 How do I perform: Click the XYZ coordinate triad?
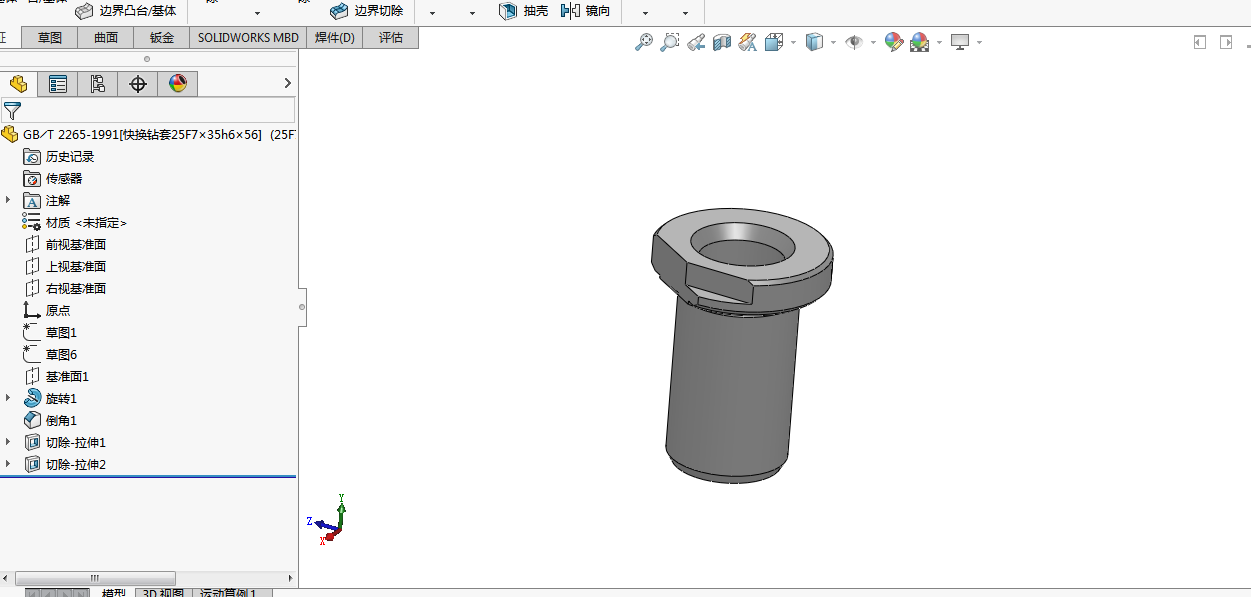tap(326, 520)
